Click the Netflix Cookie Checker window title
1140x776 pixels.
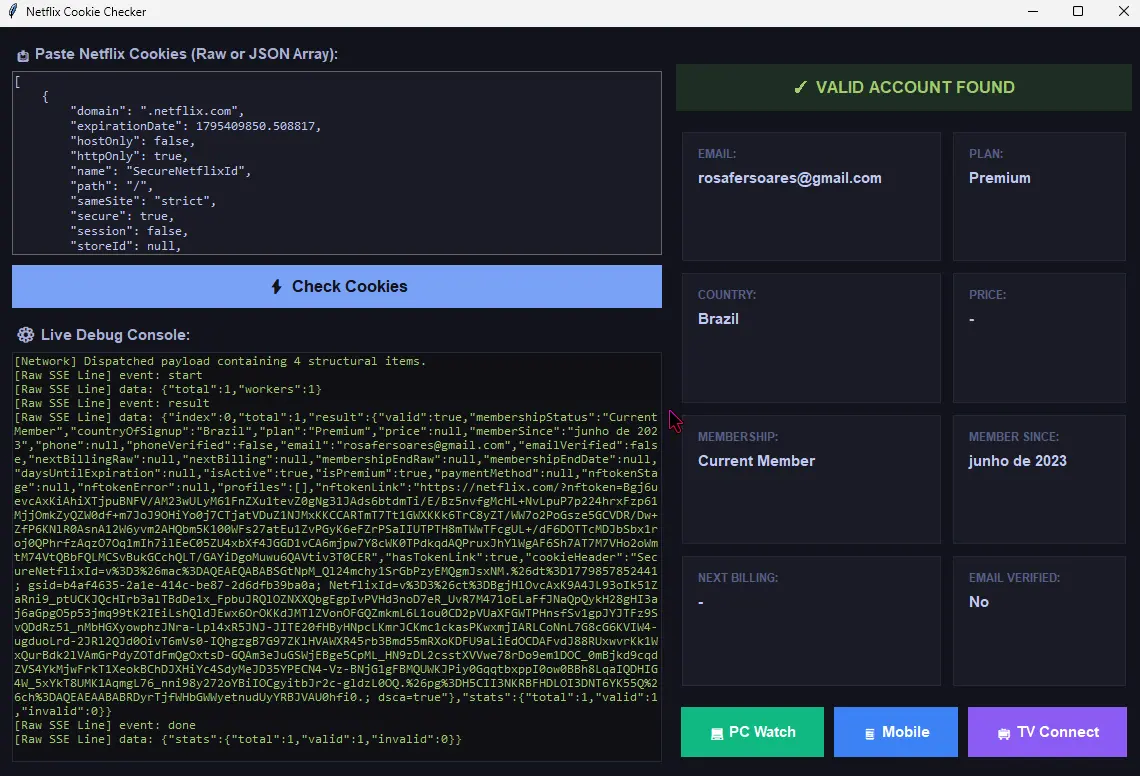86,12
